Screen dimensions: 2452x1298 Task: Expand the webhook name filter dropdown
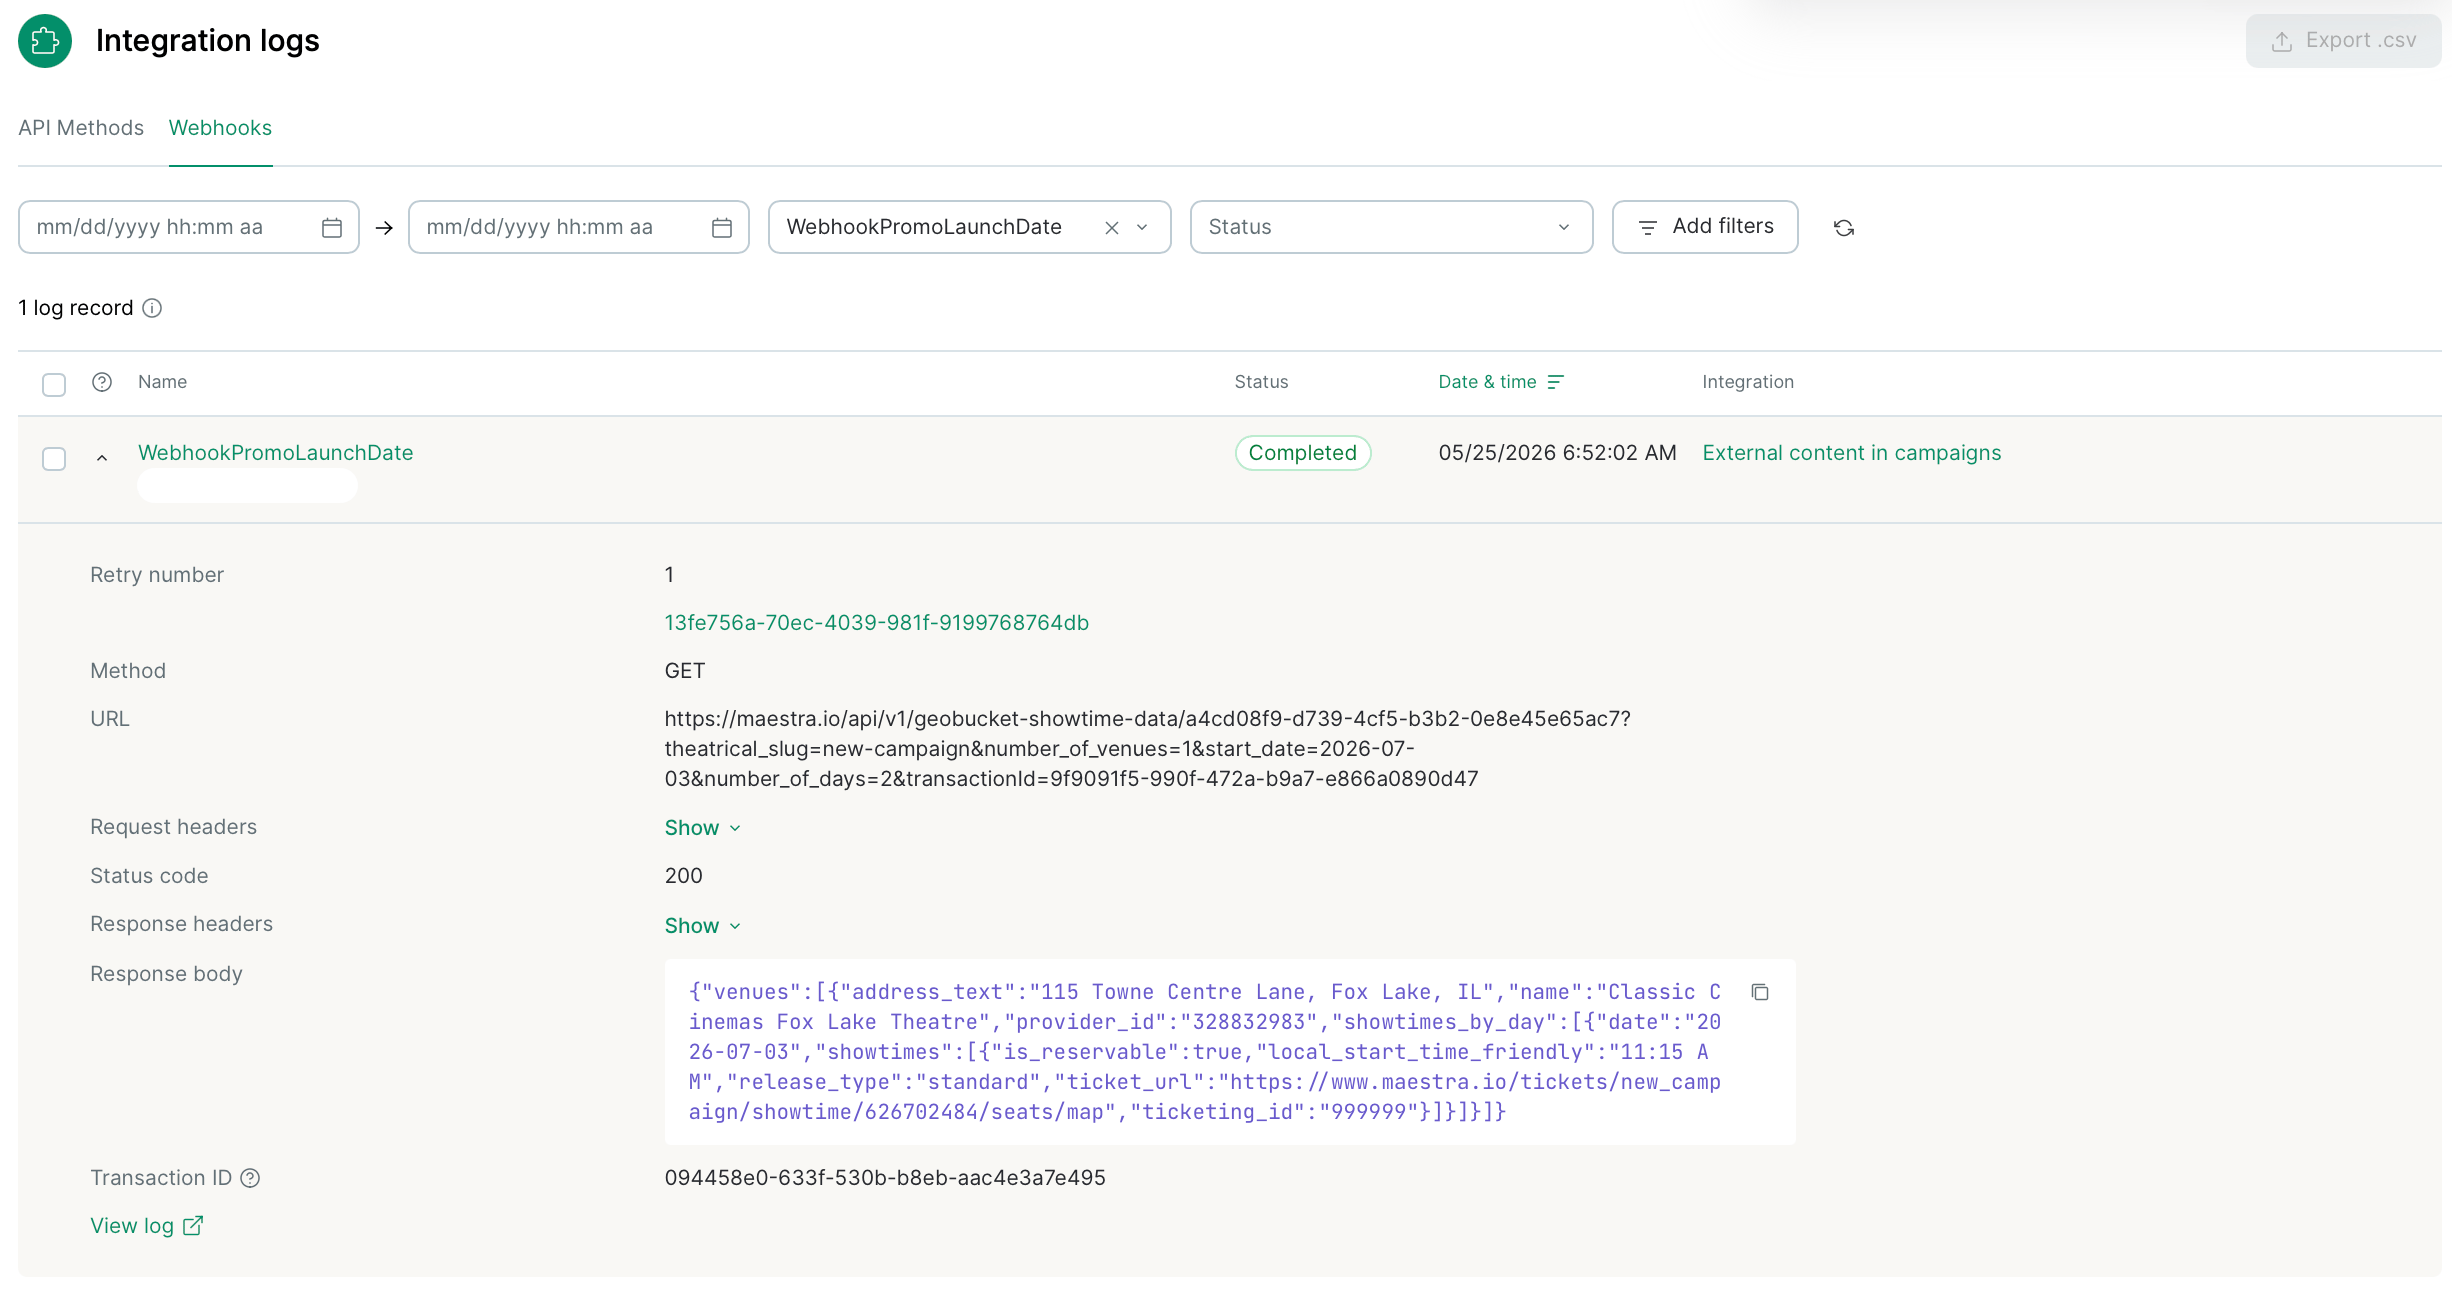coord(1142,228)
